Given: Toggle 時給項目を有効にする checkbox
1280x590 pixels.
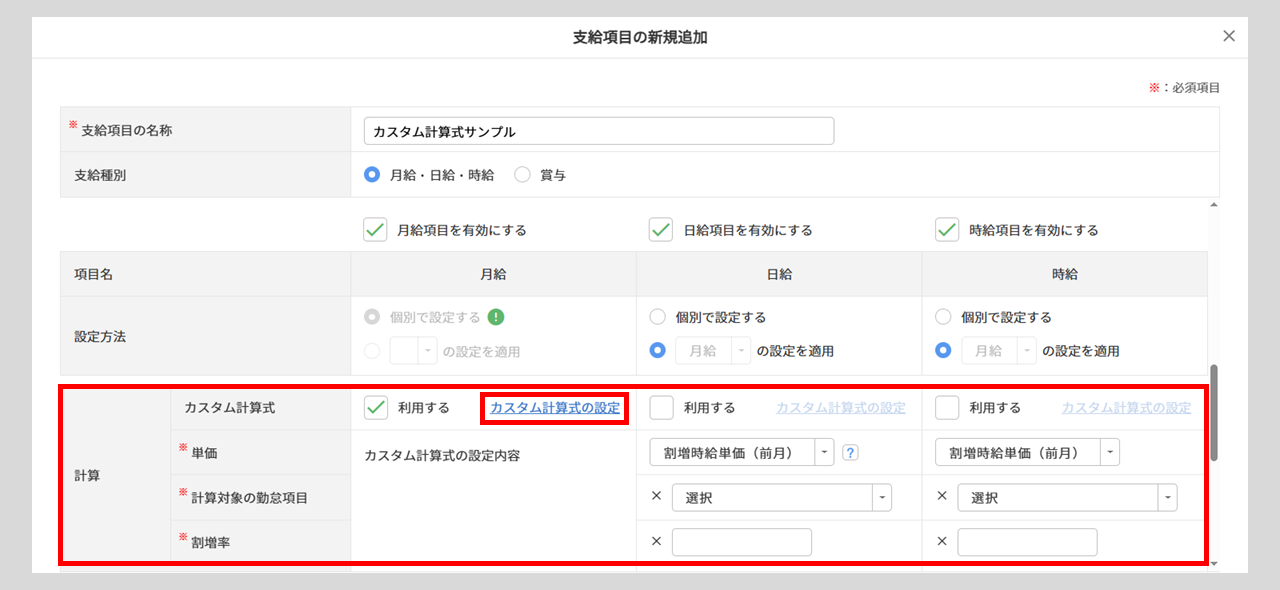Looking at the screenshot, I should point(947,230).
